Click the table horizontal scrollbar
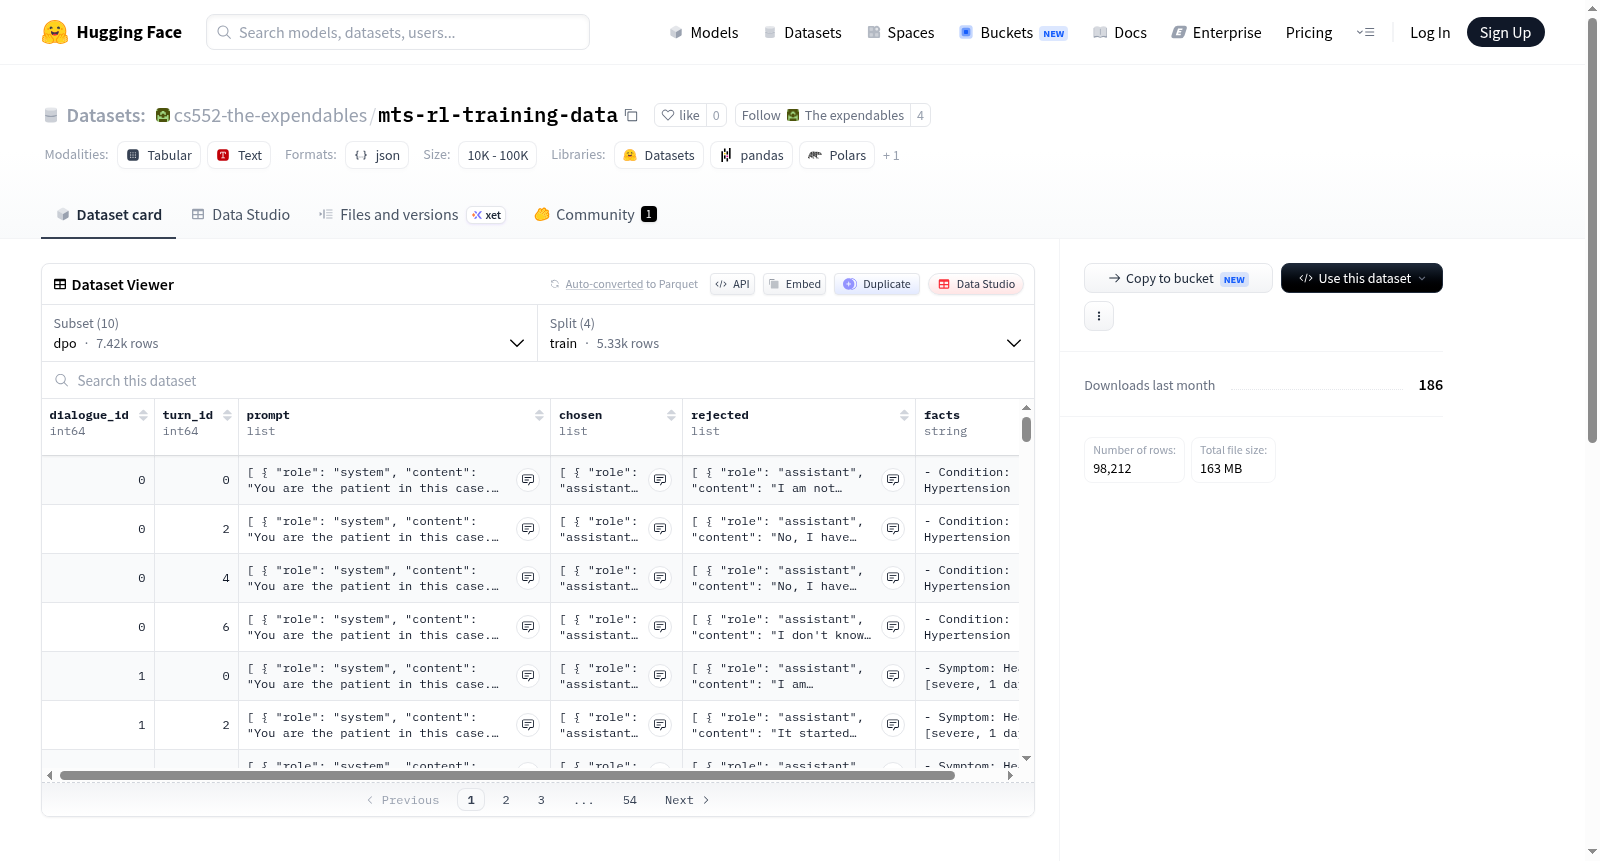Viewport: 1600px width, 861px height. (507, 775)
